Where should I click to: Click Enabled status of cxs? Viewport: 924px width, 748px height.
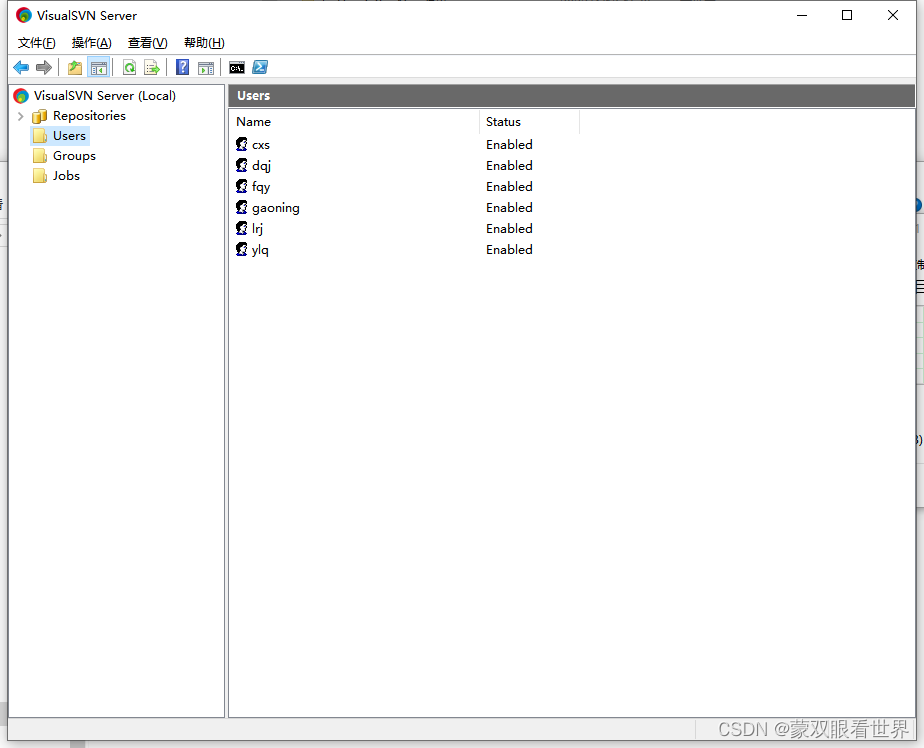509,144
